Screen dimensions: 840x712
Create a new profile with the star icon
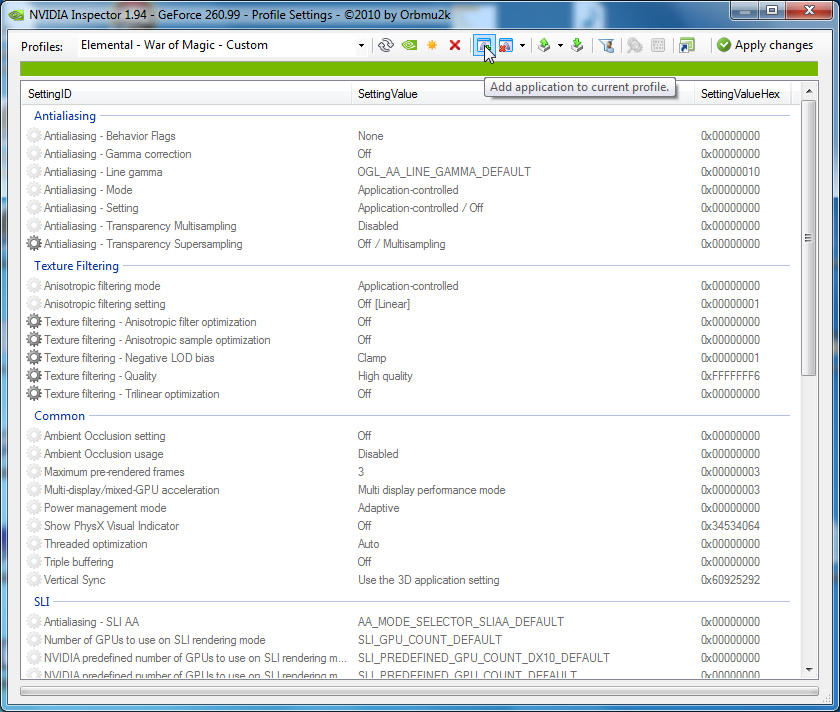432,45
